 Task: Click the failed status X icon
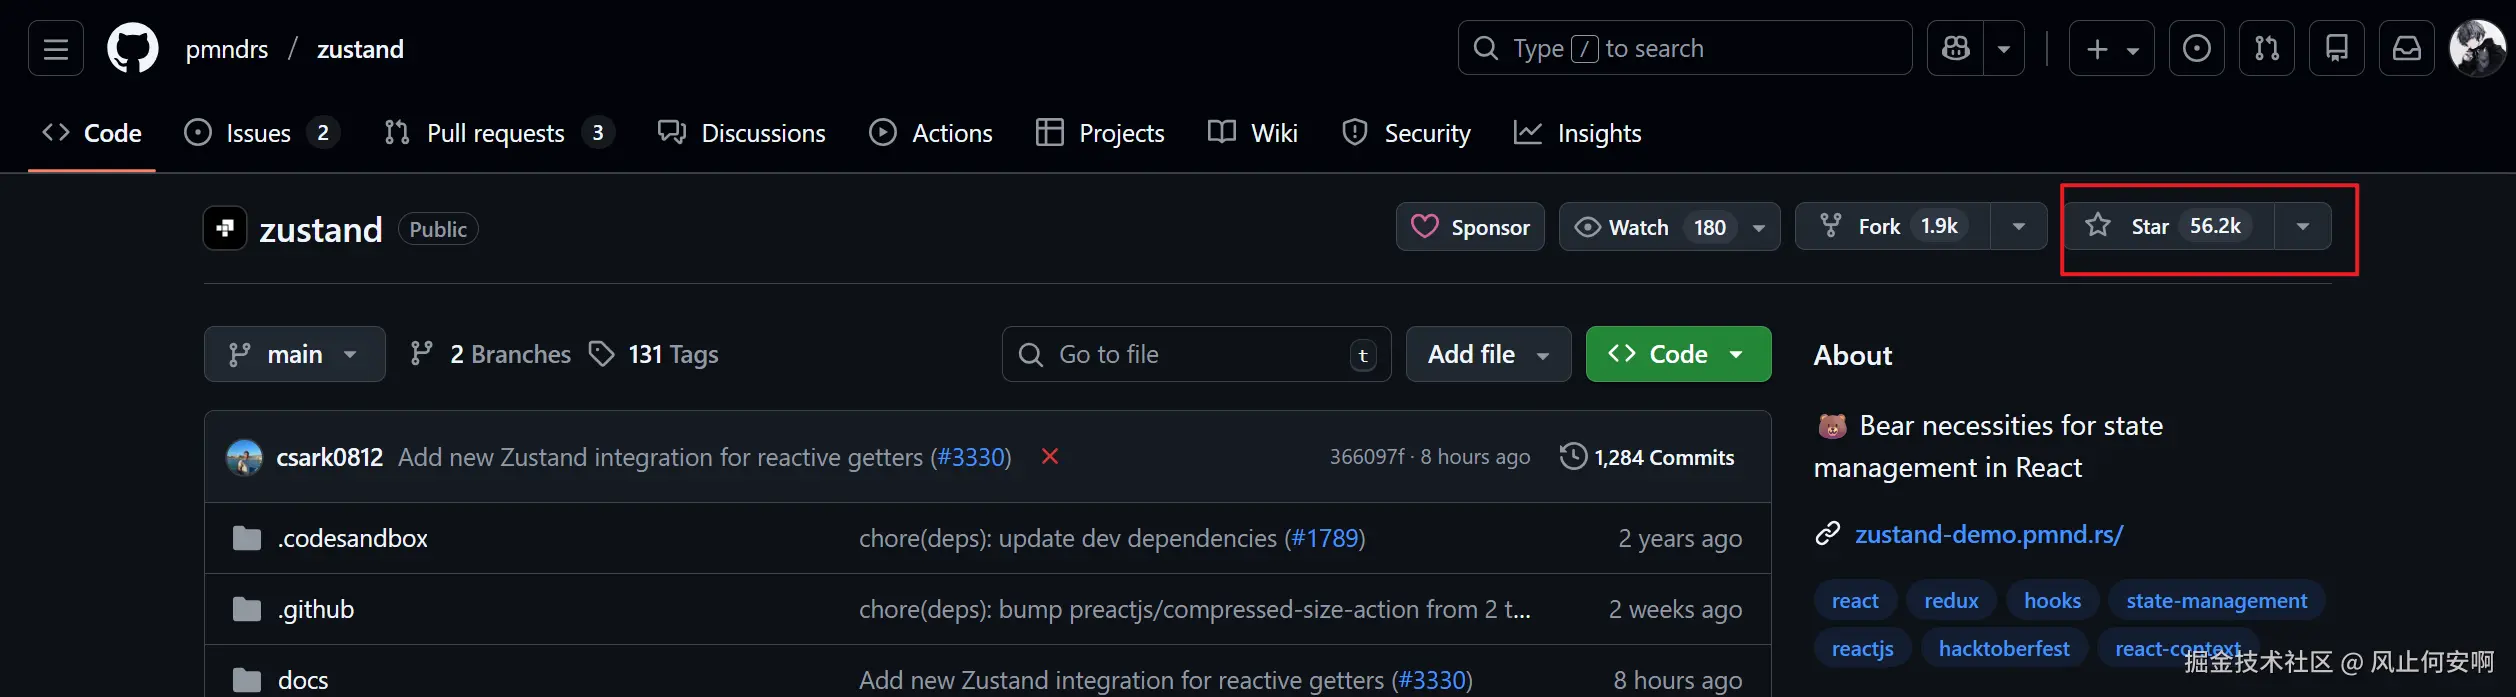pos(1050,457)
